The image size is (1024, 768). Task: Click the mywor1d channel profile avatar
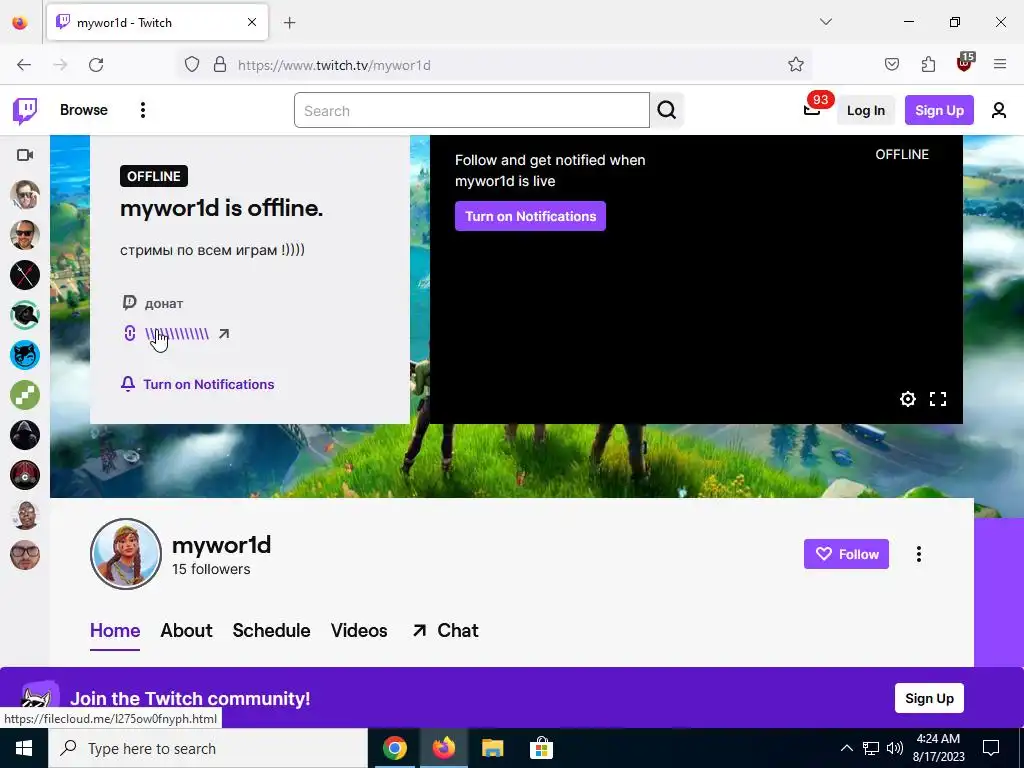[125, 554]
